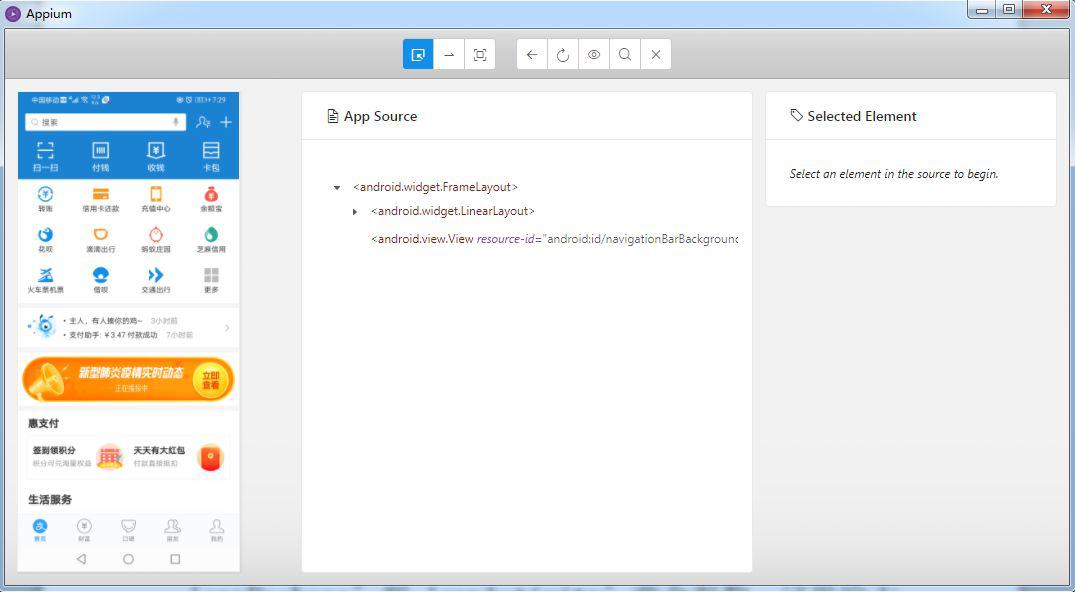Click the 惠支付 section heading
1075x592 pixels.
43,423
